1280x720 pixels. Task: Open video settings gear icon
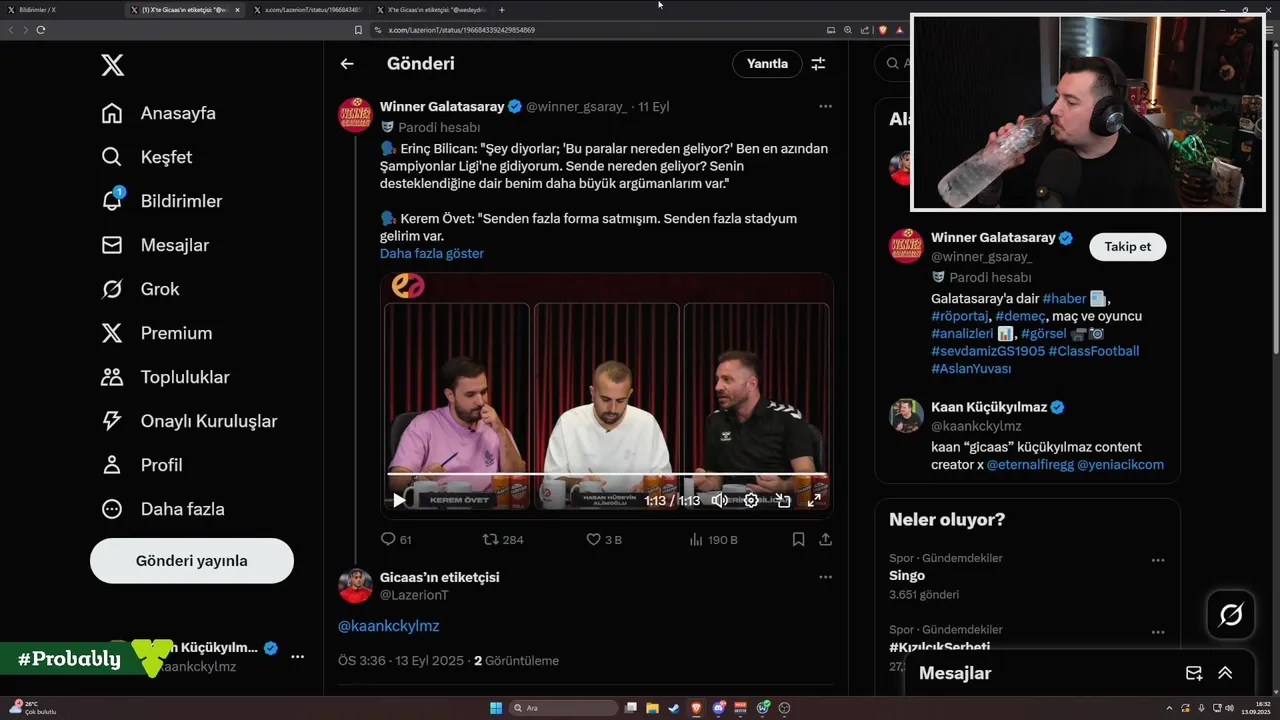pos(751,500)
